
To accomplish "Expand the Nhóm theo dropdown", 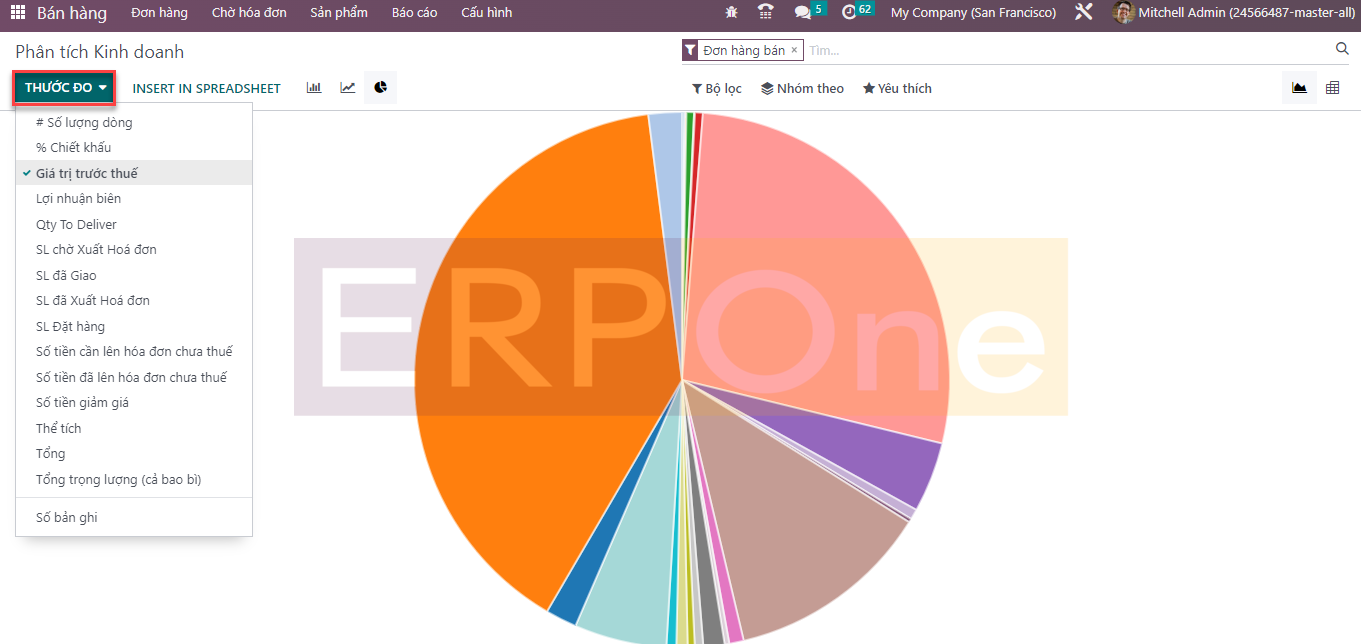I will pyautogui.click(x=802, y=89).
